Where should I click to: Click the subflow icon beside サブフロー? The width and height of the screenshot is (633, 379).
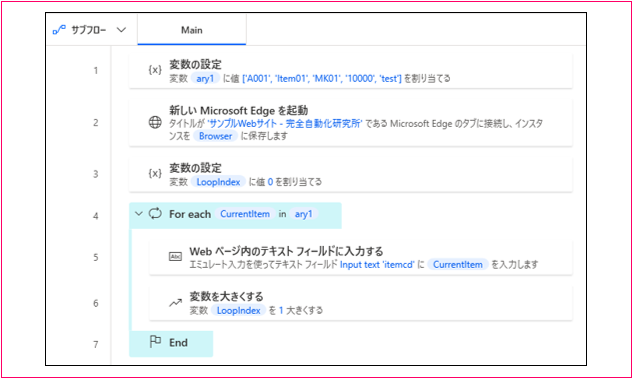[x=59, y=30]
